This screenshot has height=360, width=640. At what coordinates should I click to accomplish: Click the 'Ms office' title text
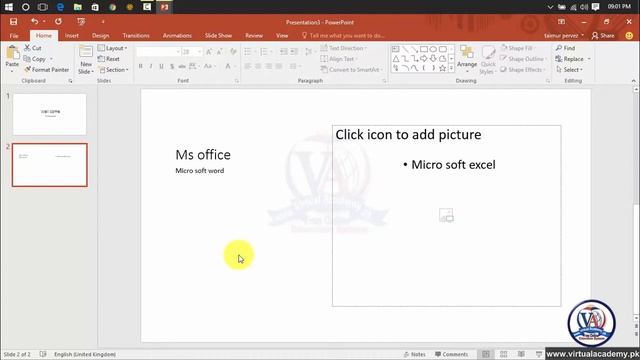pyautogui.click(x=203, y=155)
